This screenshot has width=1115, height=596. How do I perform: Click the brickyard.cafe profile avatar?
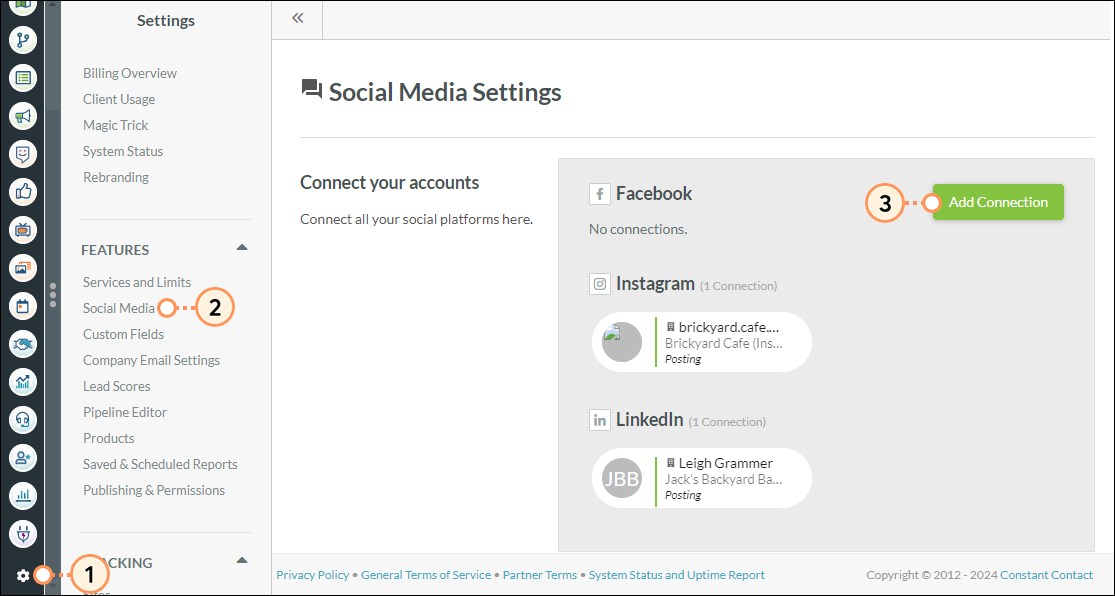(x=621, y=342)
